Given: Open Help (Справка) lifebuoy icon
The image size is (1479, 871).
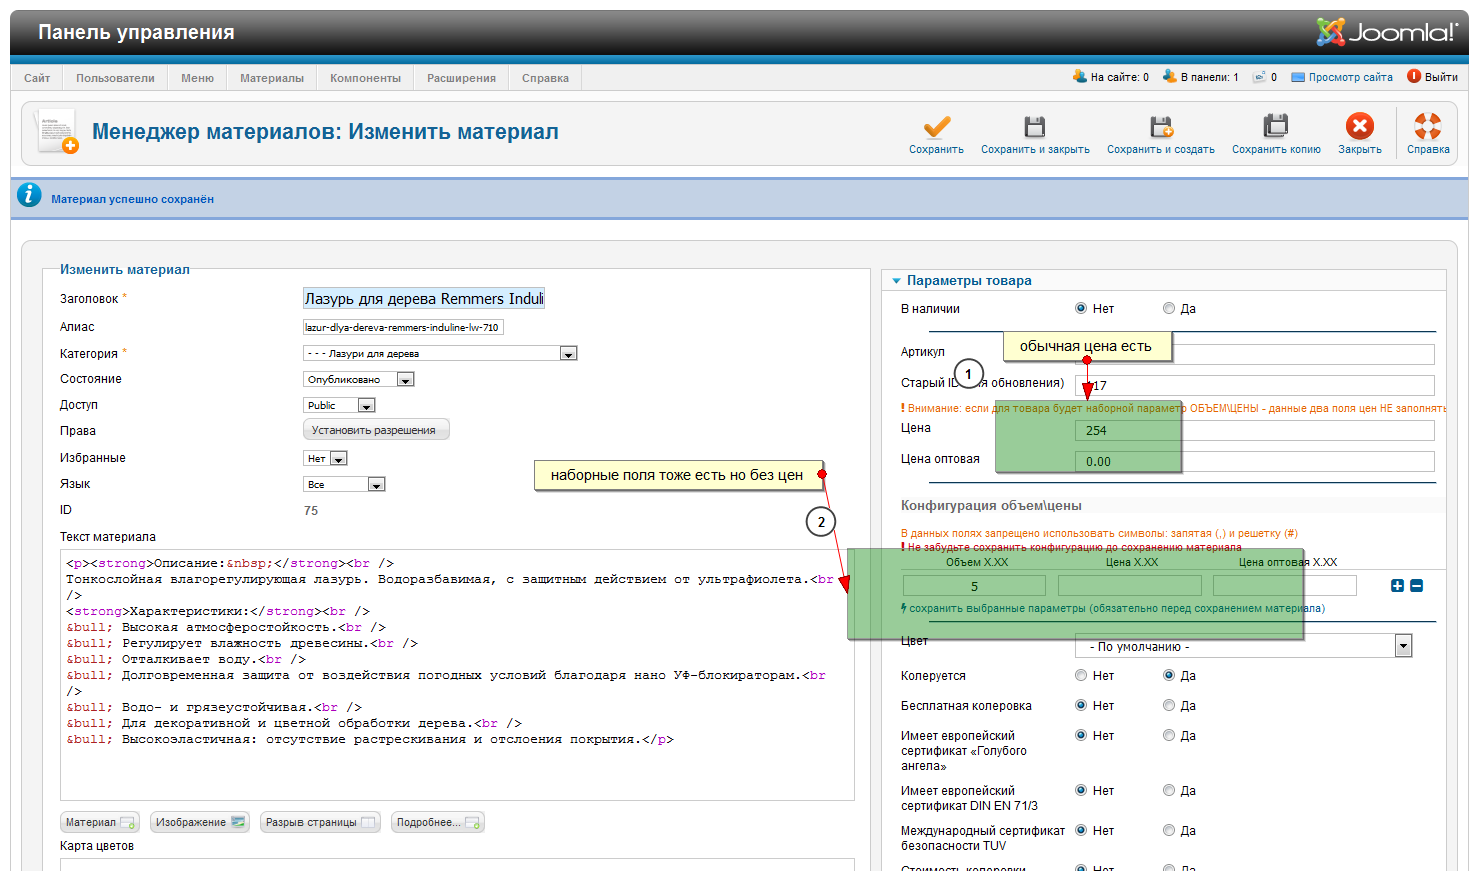Looking at the screenshot, I should (x=1427, y=127).
